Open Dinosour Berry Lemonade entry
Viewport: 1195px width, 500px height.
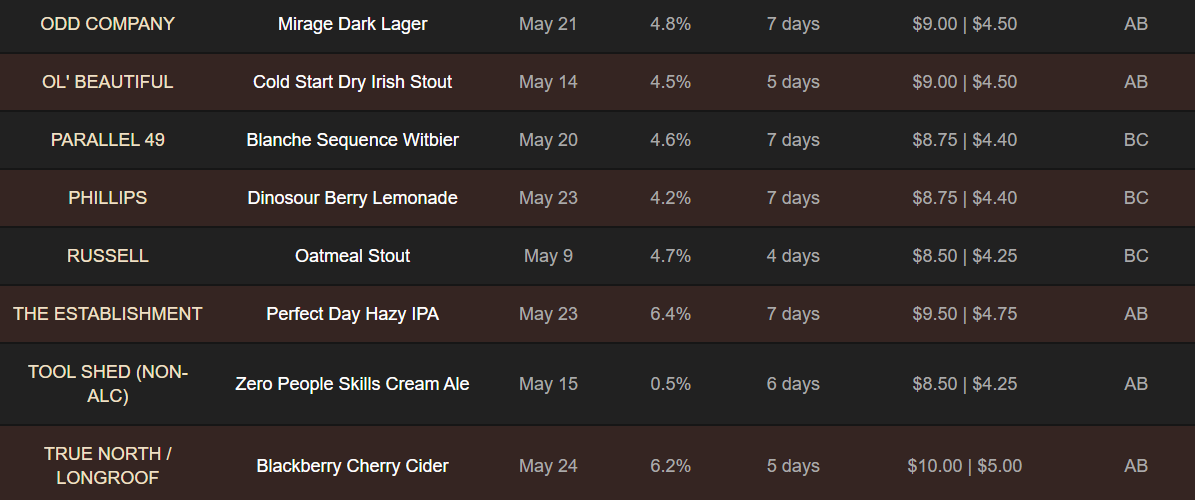pyautogui.click(x=352, y=198)
